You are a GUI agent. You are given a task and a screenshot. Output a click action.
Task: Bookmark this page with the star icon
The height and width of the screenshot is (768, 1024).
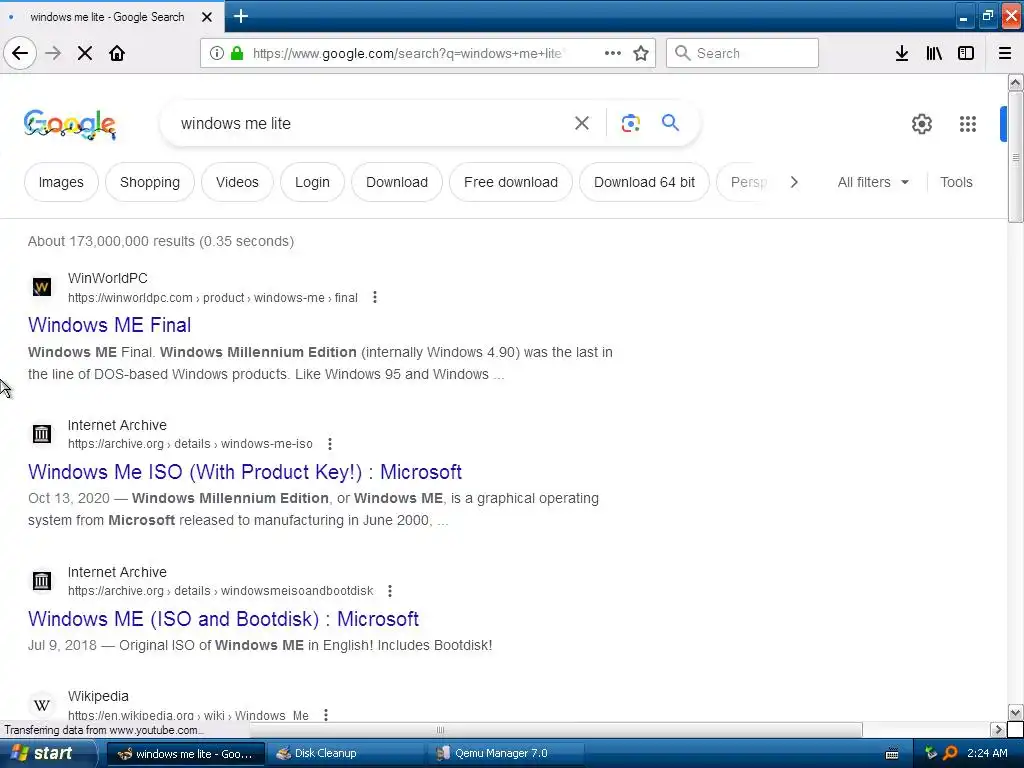point(641,53)
